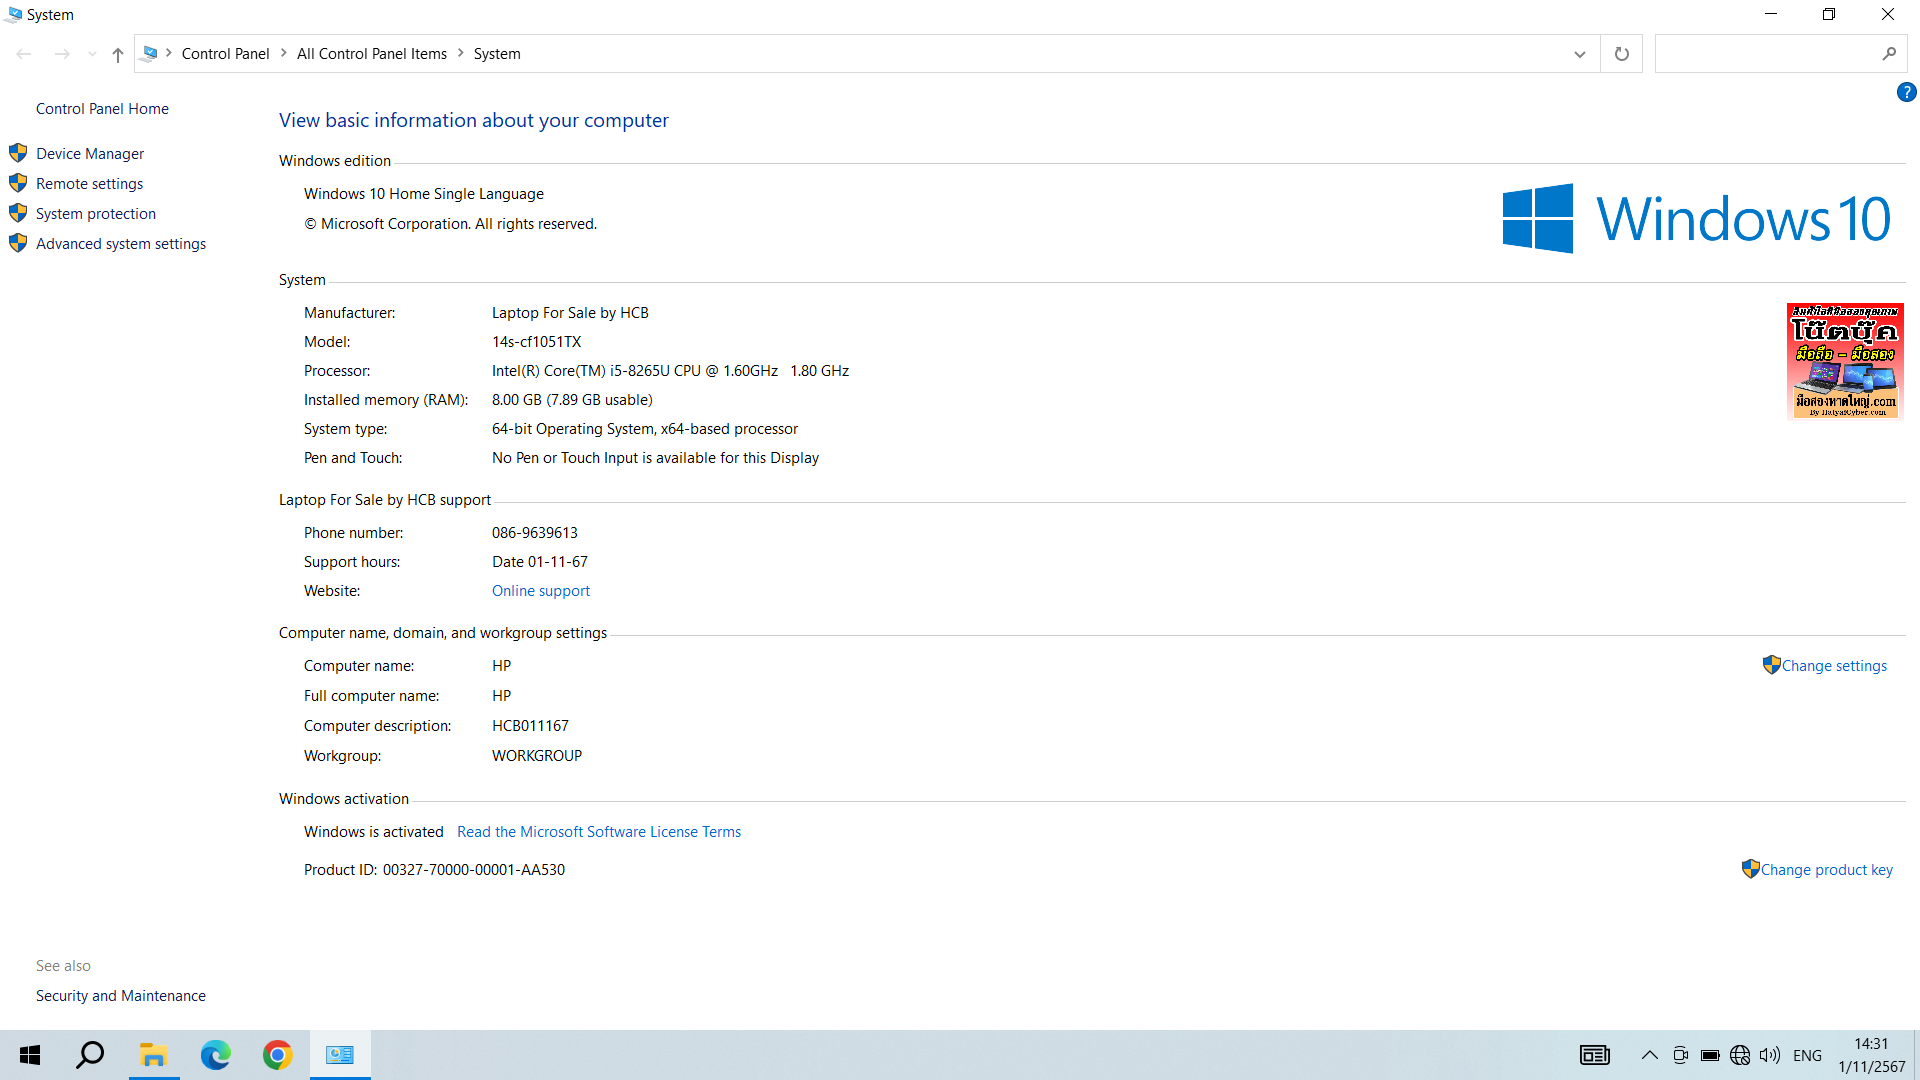This screenshot has height=1080, width=1920.
Task: Open Google Chrome from taskbar
Action: pyautogui.click(x=277, y=1055)
